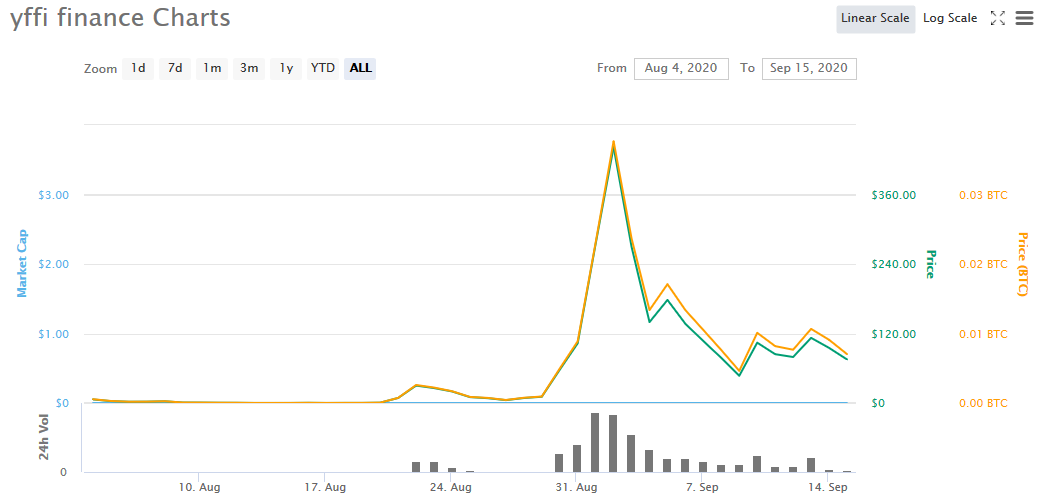
Task: Set zoom to YTD
Action: click(x=323, y=68)
